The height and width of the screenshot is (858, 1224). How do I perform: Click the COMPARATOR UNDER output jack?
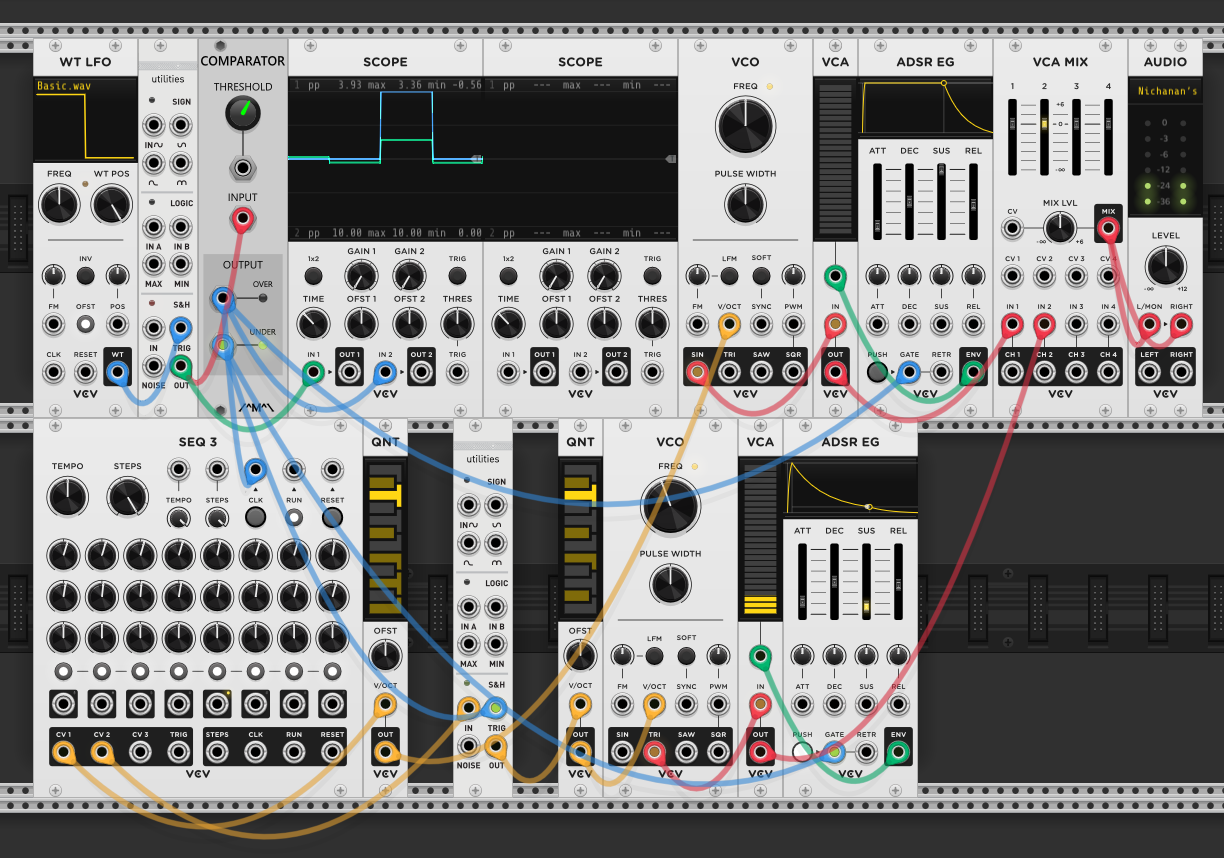pos(222,346)
